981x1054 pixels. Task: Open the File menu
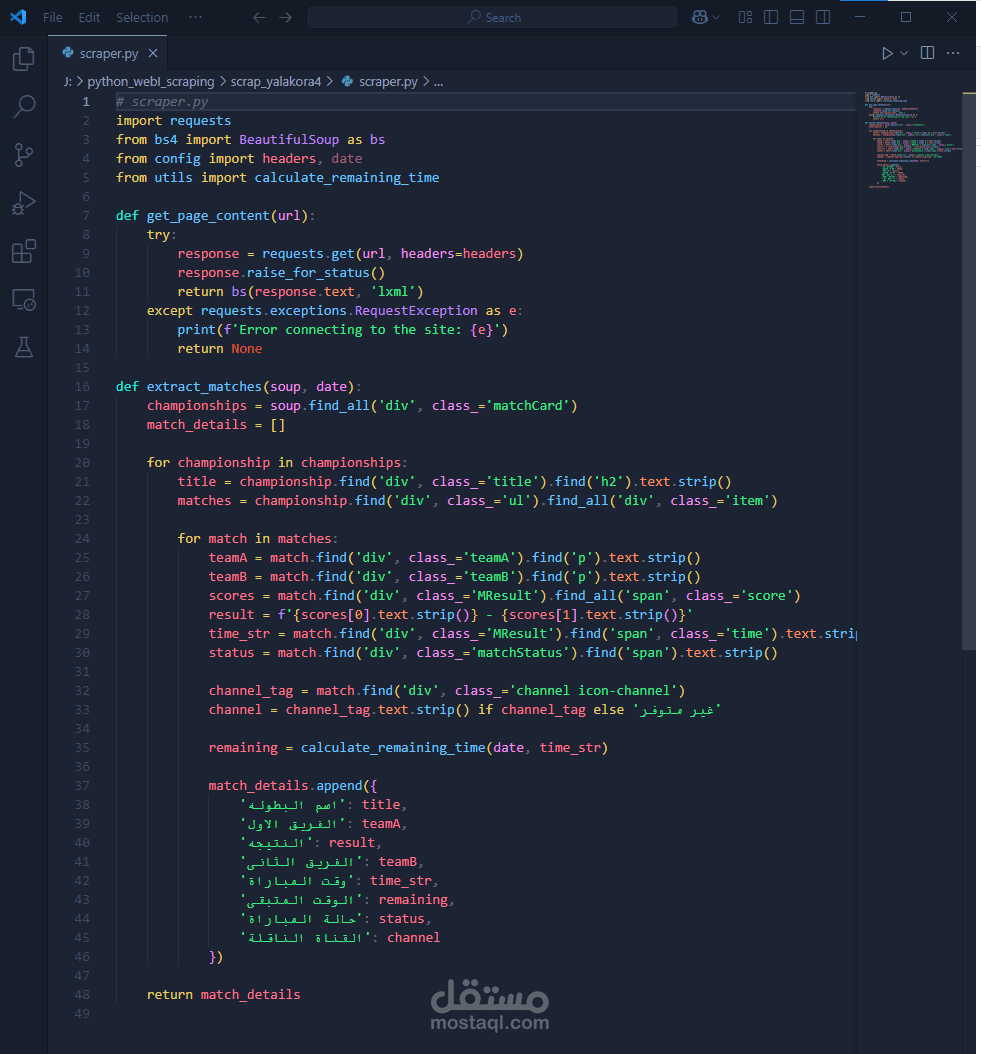52,16
